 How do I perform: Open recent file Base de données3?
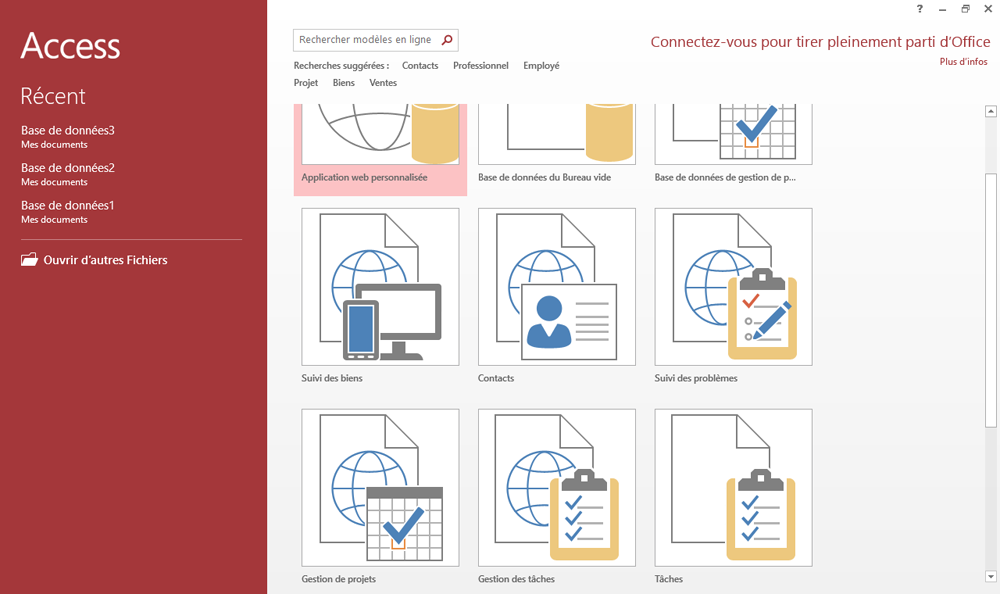pos(68,137)
